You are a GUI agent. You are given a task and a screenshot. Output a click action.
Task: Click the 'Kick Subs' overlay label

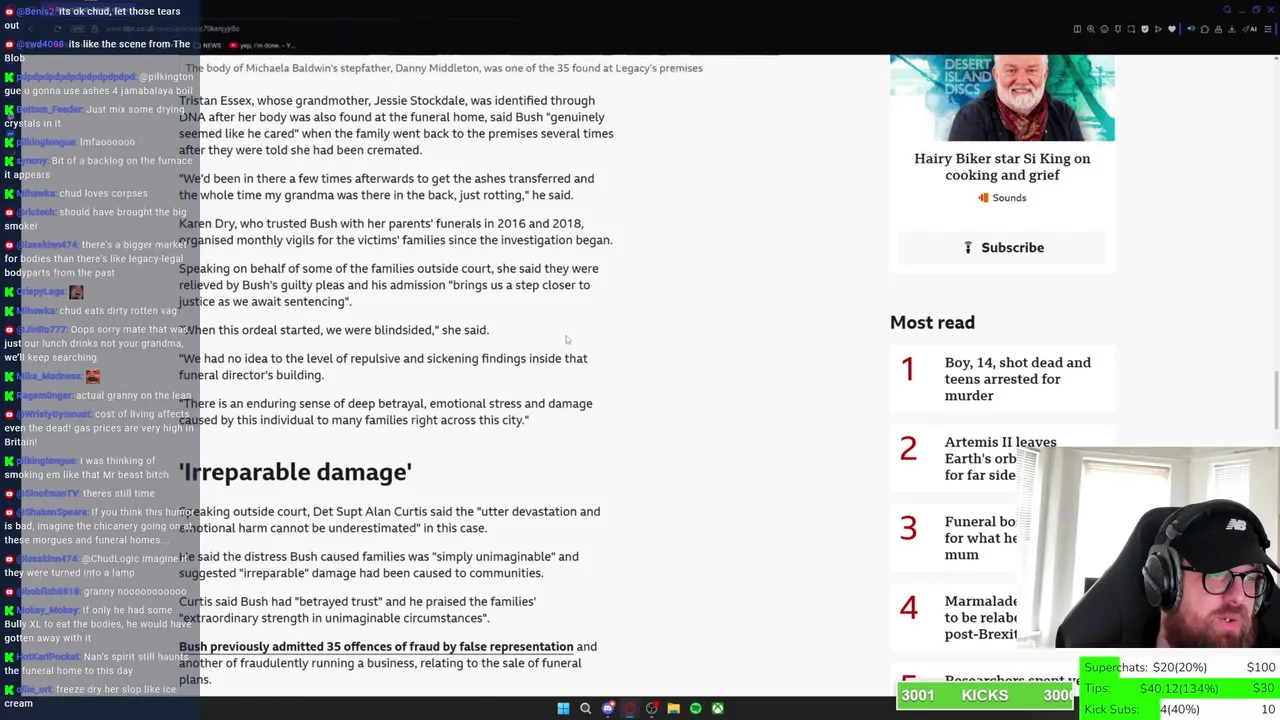[x=1111, y=709]
